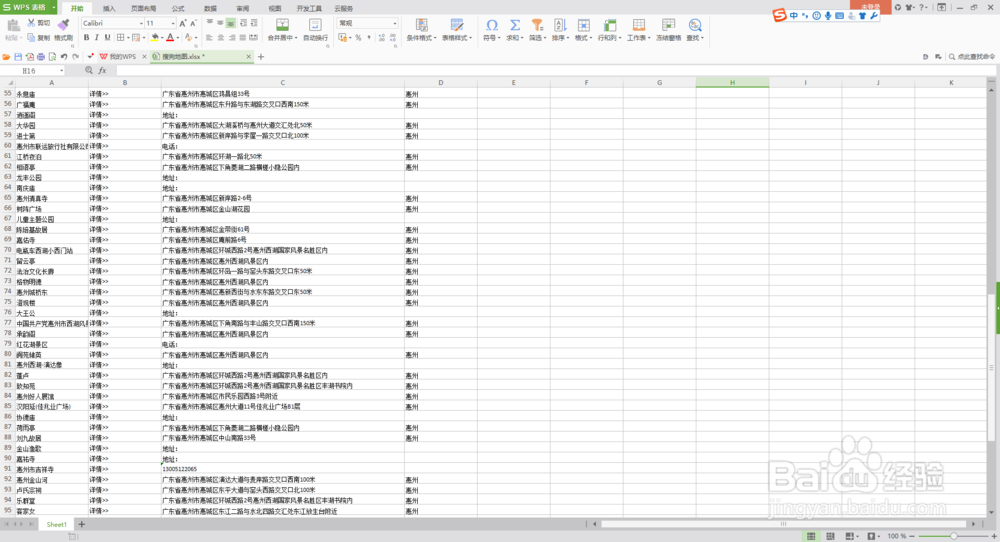Image resolution: width=1000 pixels, height=542 pixels.
Task: Click Rows and Columns (行和列) icon
Action: point(610,25)
